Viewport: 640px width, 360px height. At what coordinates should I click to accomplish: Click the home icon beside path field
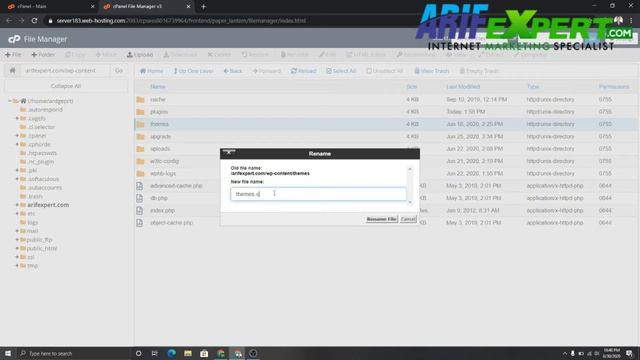13,71
